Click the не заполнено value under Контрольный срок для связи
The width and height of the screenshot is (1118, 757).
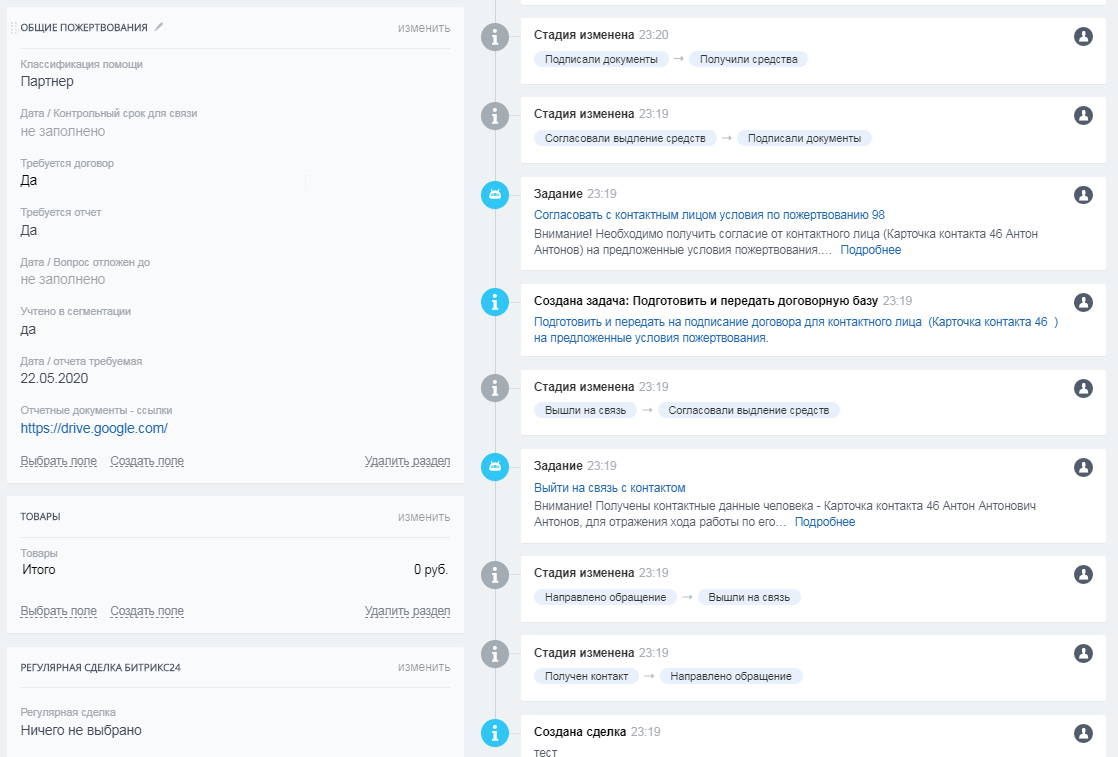tap(62, 131)
